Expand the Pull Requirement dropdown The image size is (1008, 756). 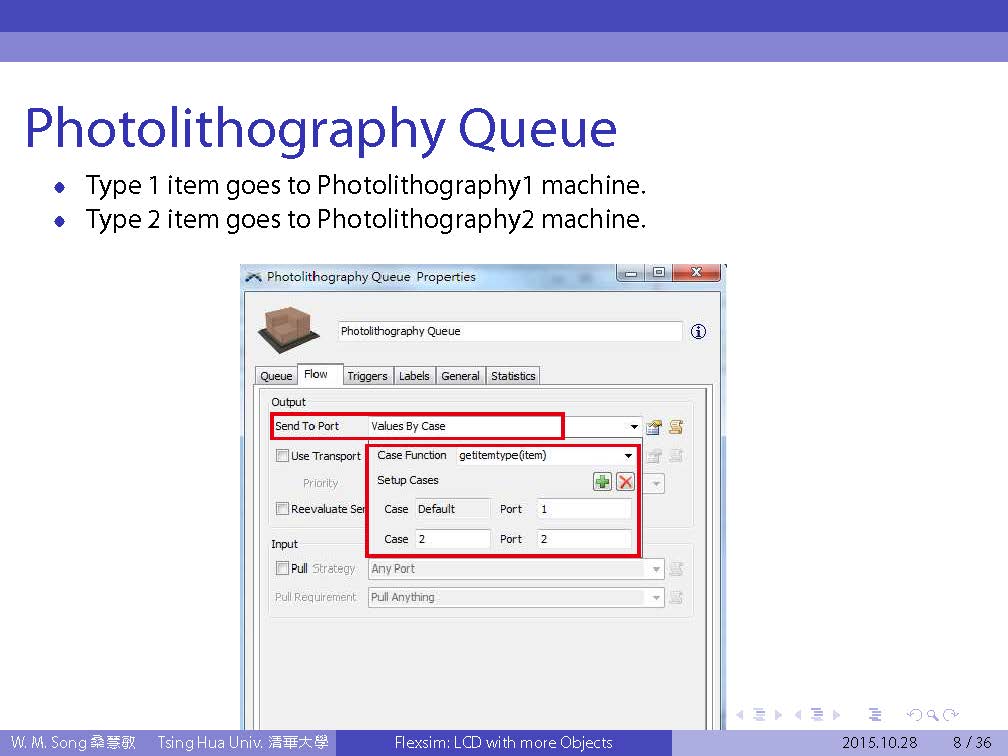point(656,598)
